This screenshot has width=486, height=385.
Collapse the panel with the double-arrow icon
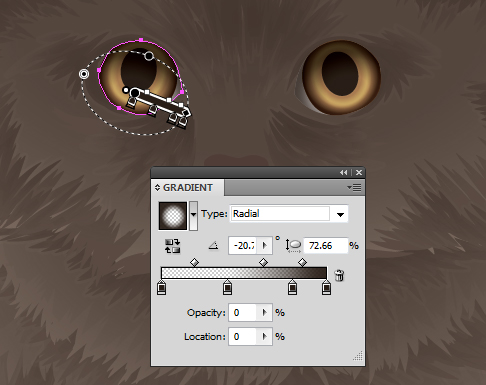(344, 172)
